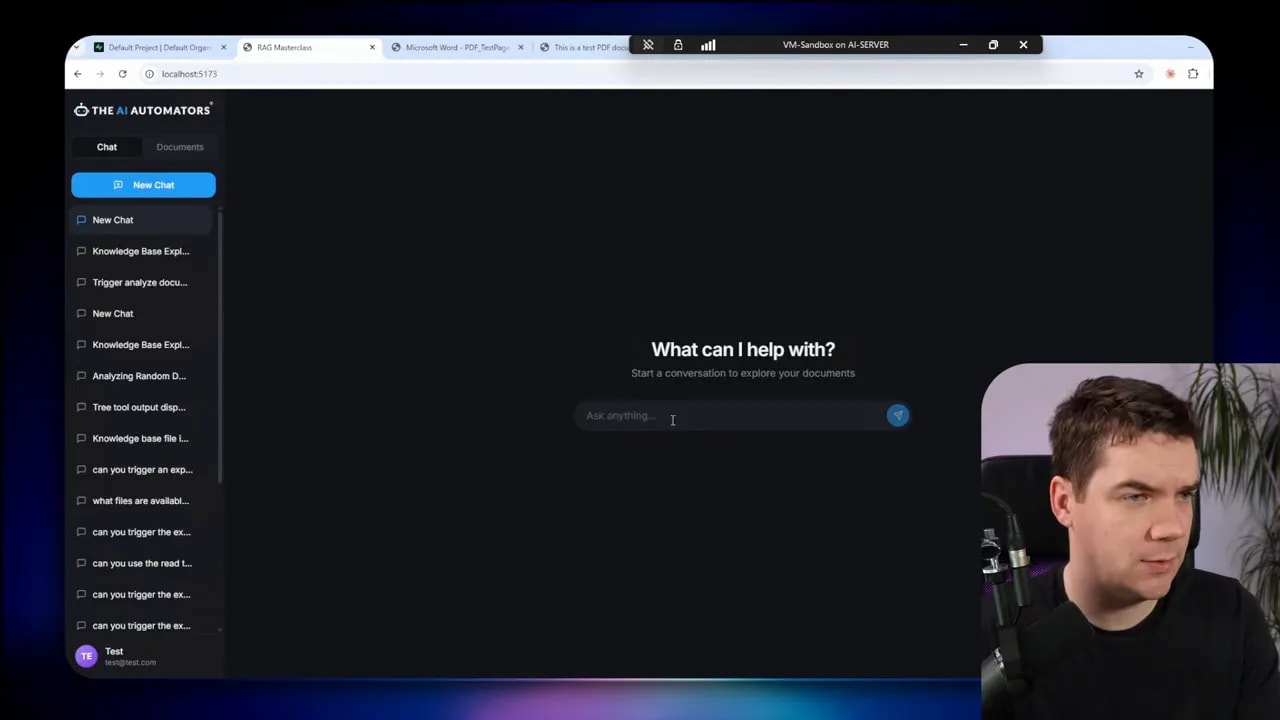Open the Analyzing Random D conversation
Viewport: 1280px width, 720px height.
point(139,376)
